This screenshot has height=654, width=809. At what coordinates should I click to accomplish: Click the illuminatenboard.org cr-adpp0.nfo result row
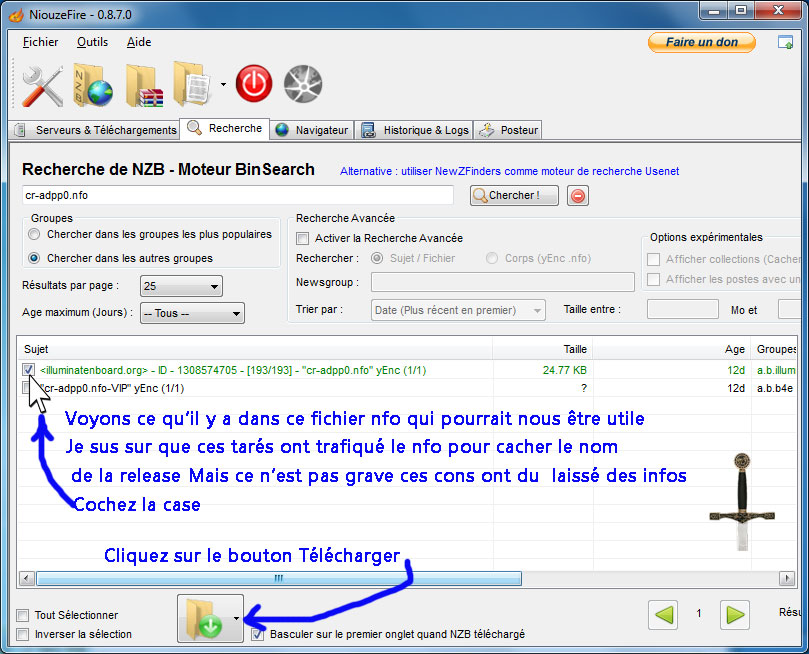tap(408, 370)
